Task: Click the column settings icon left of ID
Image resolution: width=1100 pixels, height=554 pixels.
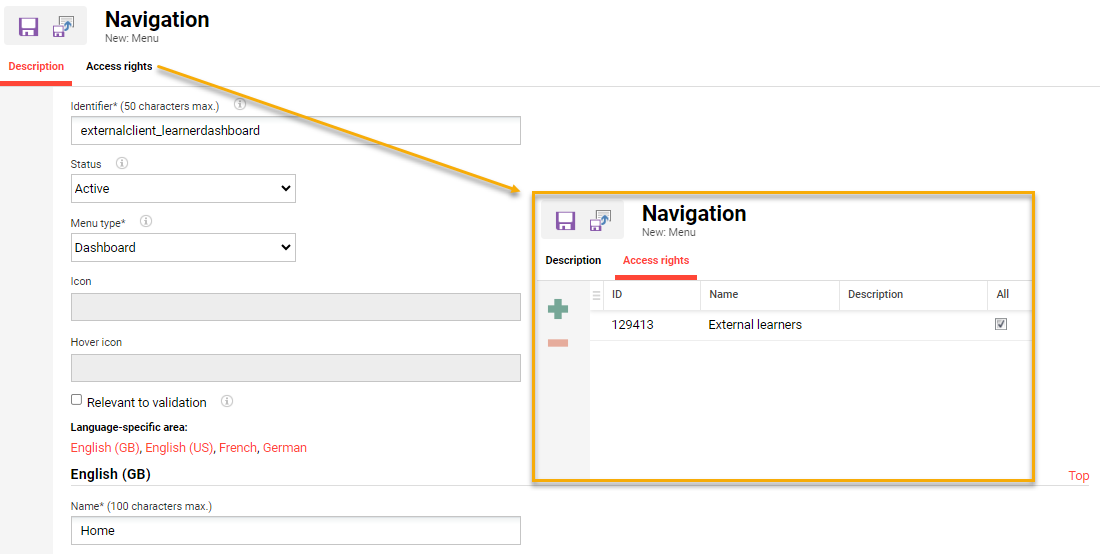Action: point(597,295)
